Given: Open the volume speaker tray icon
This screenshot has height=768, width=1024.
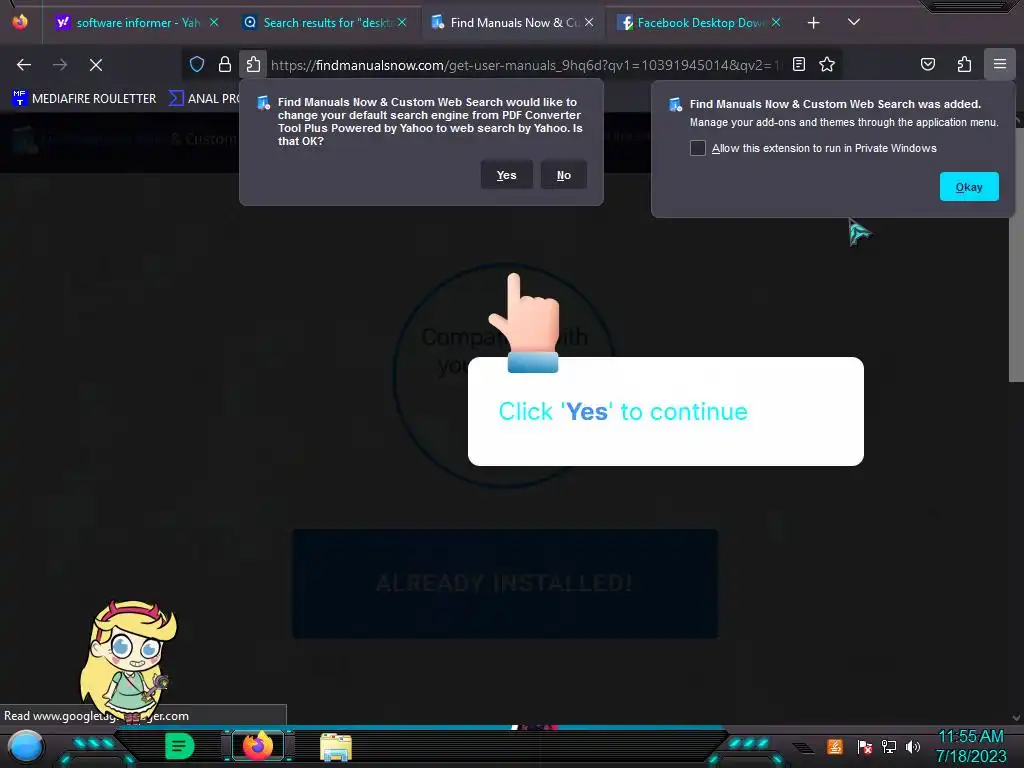Looking at the screenshot, I should point(913,746).
